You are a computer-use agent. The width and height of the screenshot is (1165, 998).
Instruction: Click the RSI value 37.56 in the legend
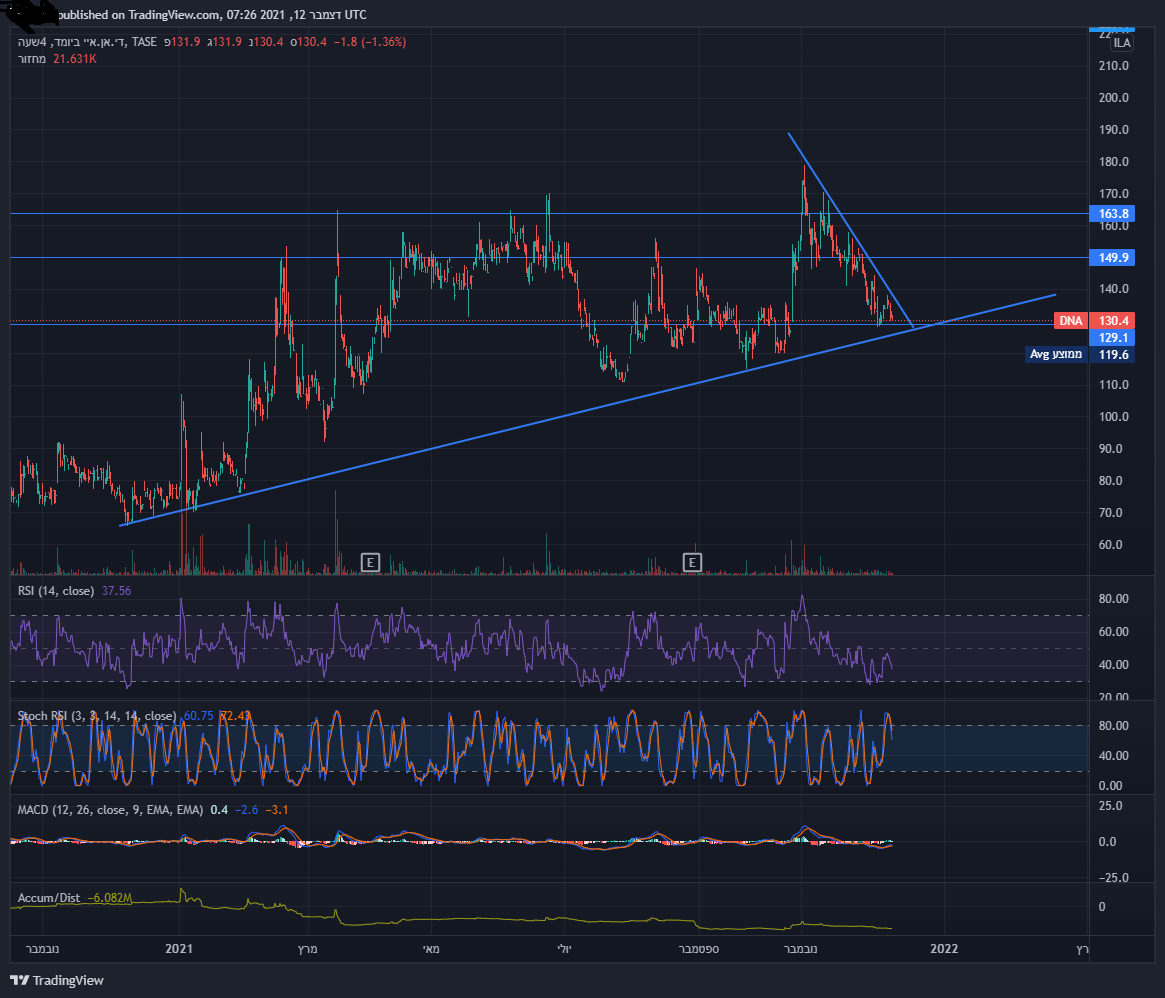tap(116, 591)
